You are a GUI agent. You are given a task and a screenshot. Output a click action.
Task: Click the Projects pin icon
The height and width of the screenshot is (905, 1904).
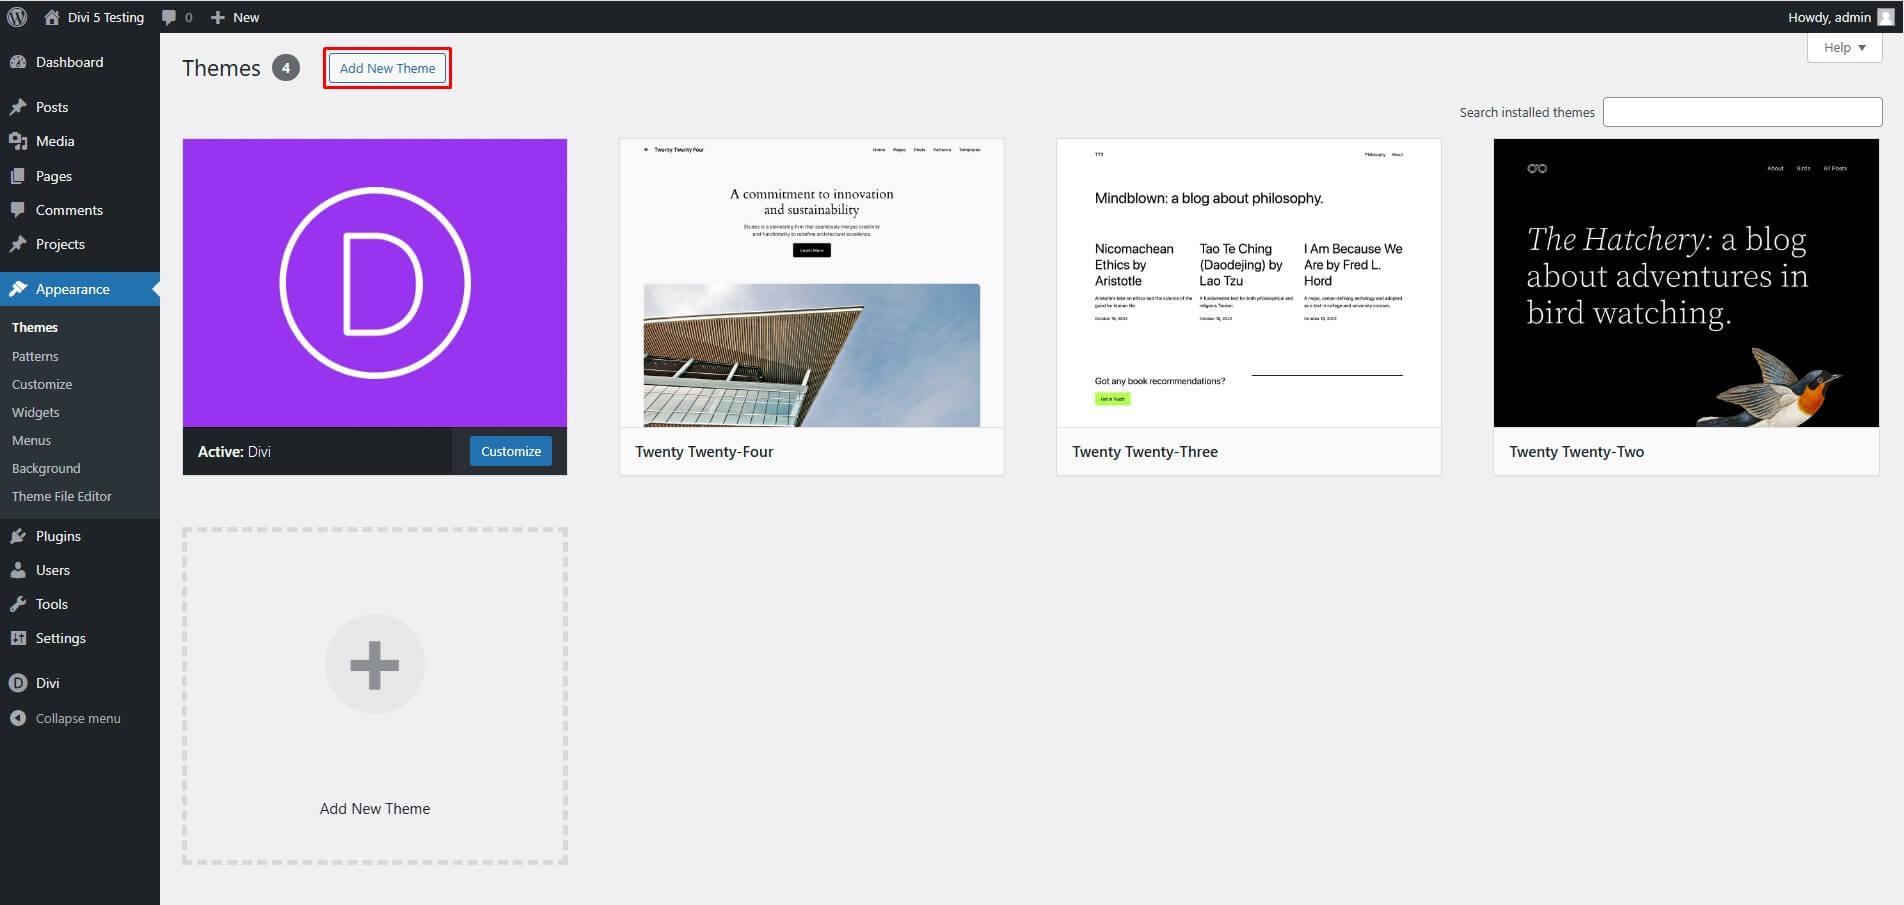pos(18,244)
